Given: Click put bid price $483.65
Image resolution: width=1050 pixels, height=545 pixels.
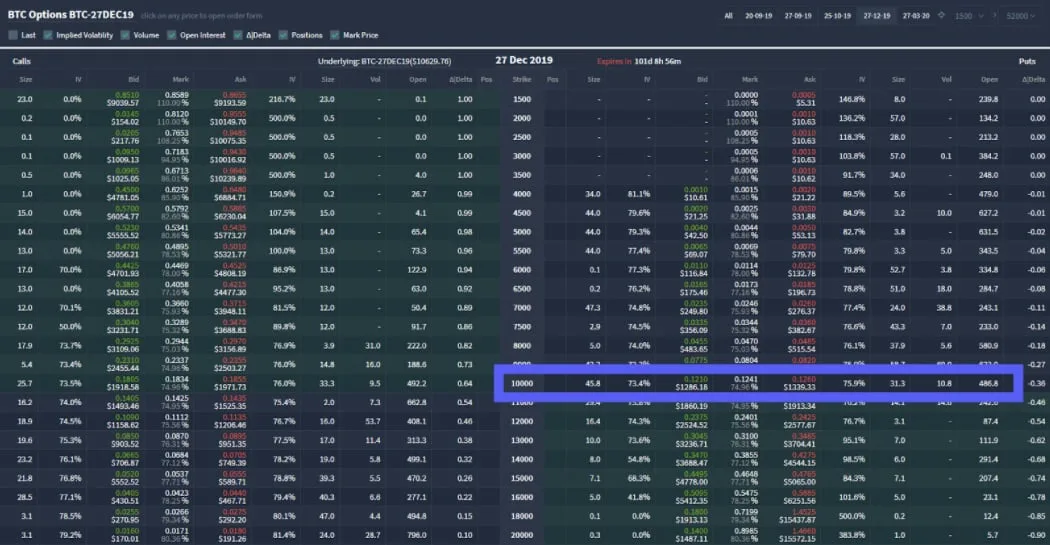Looking at the screenshot, I should tap(694, 349).
